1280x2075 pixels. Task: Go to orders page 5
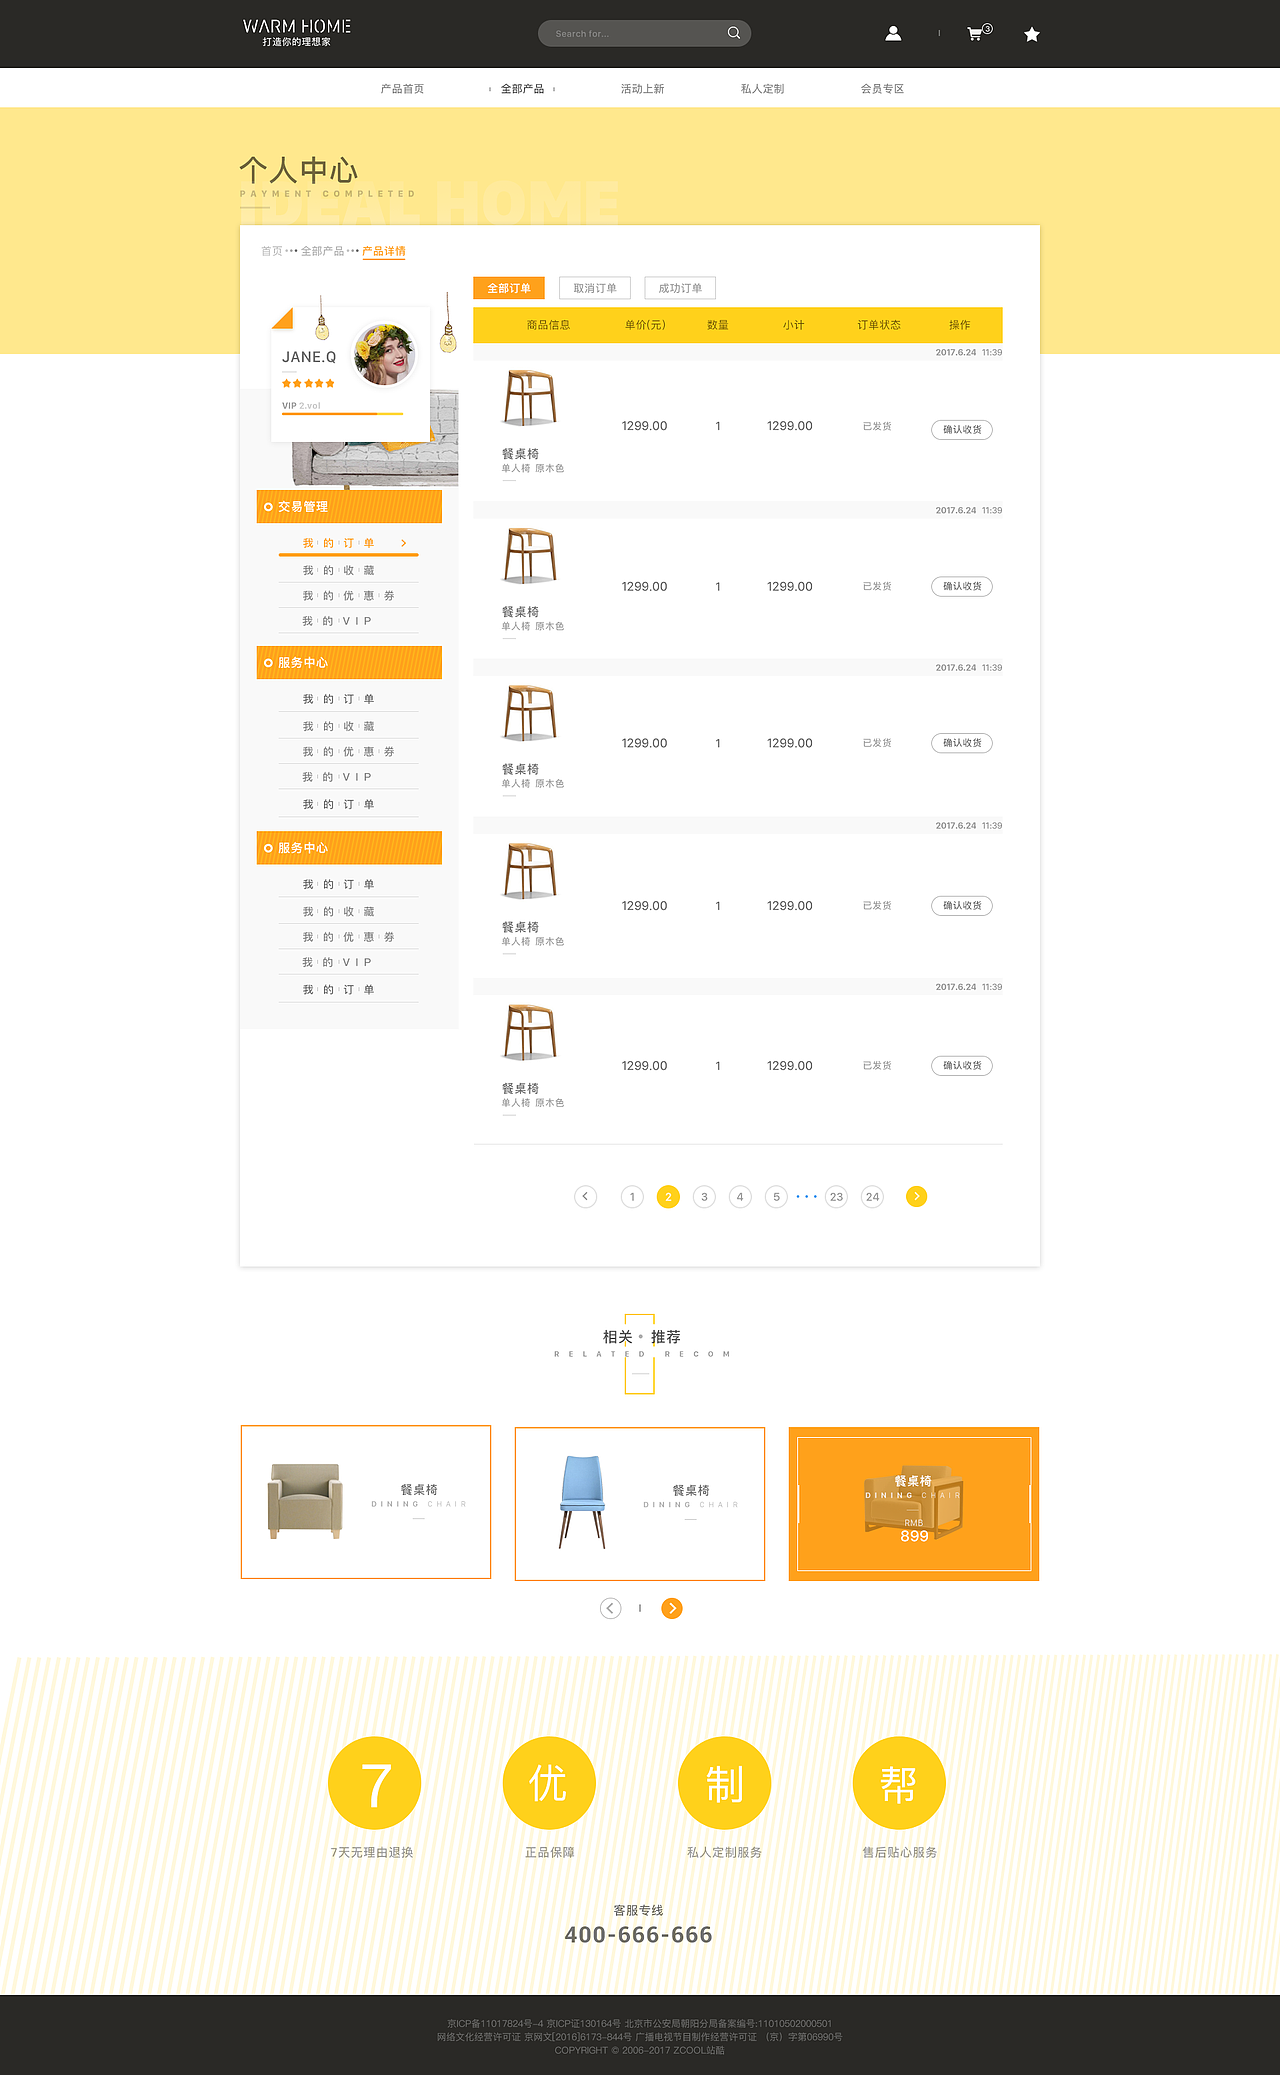click(776, 1197)
